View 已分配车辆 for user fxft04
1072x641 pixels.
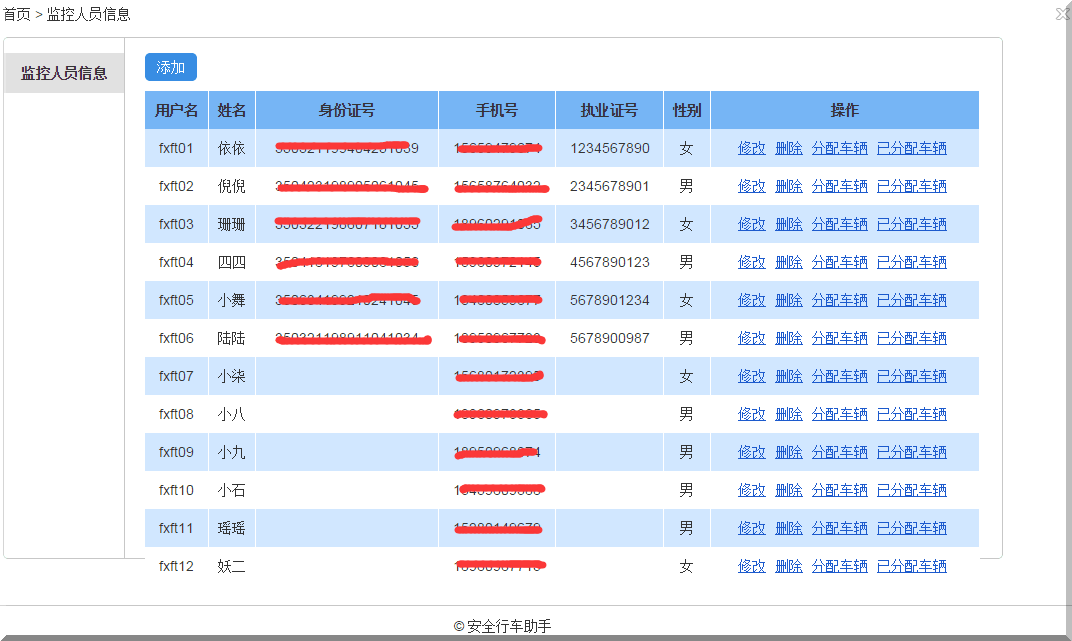click(911, 261)
